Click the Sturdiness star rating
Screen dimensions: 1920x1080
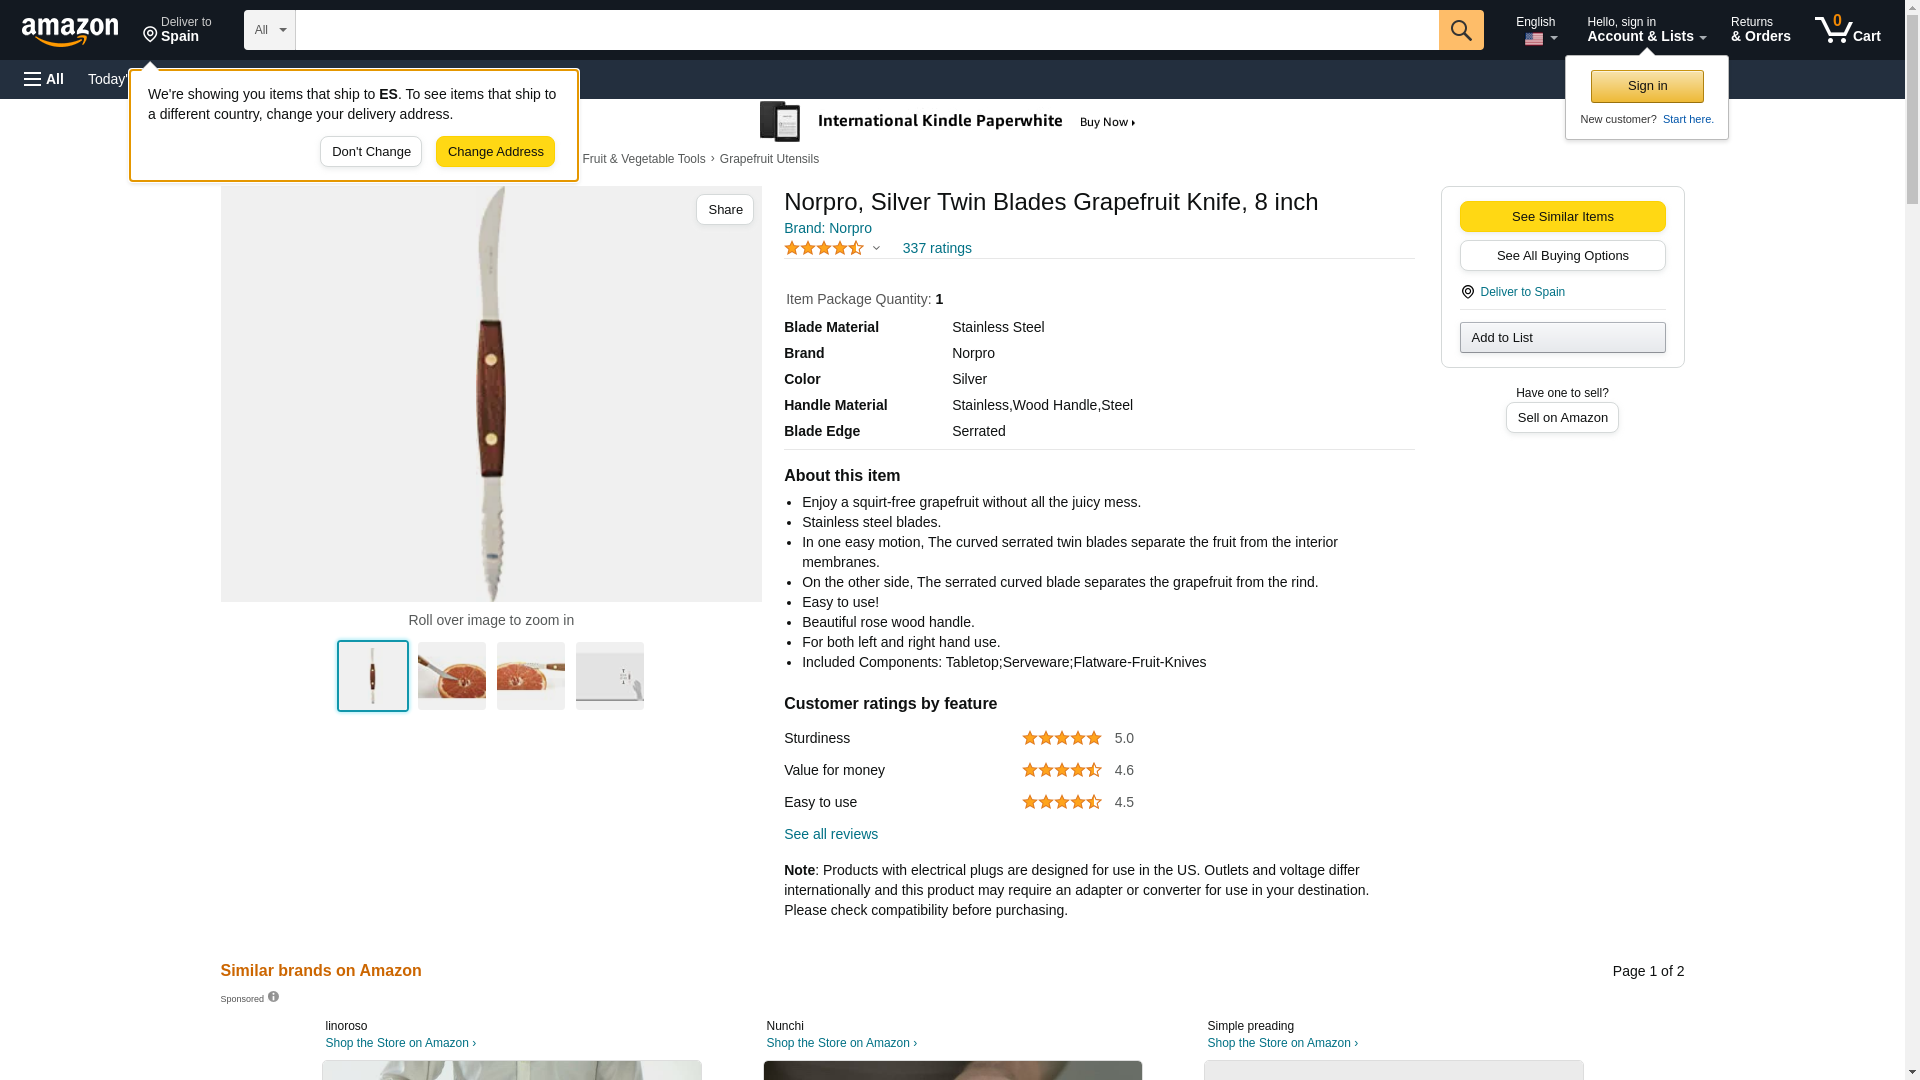pyautogui.click(x=1061, y=738)
